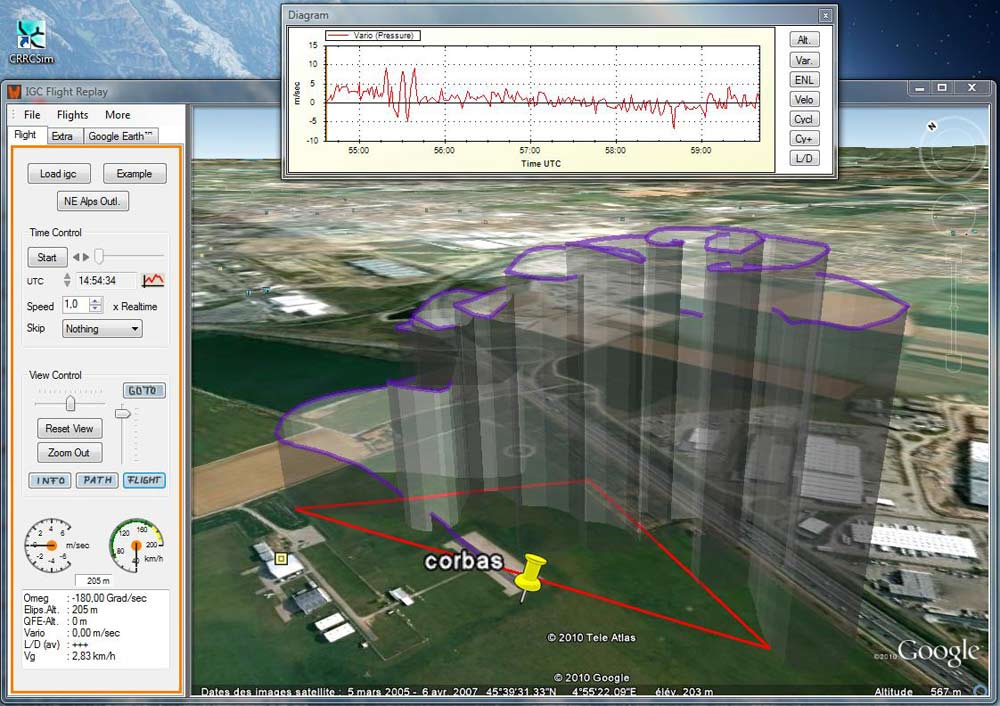Viewport: 1000px width, 706px height.
Task: Open the More menu
Action: 117,115
